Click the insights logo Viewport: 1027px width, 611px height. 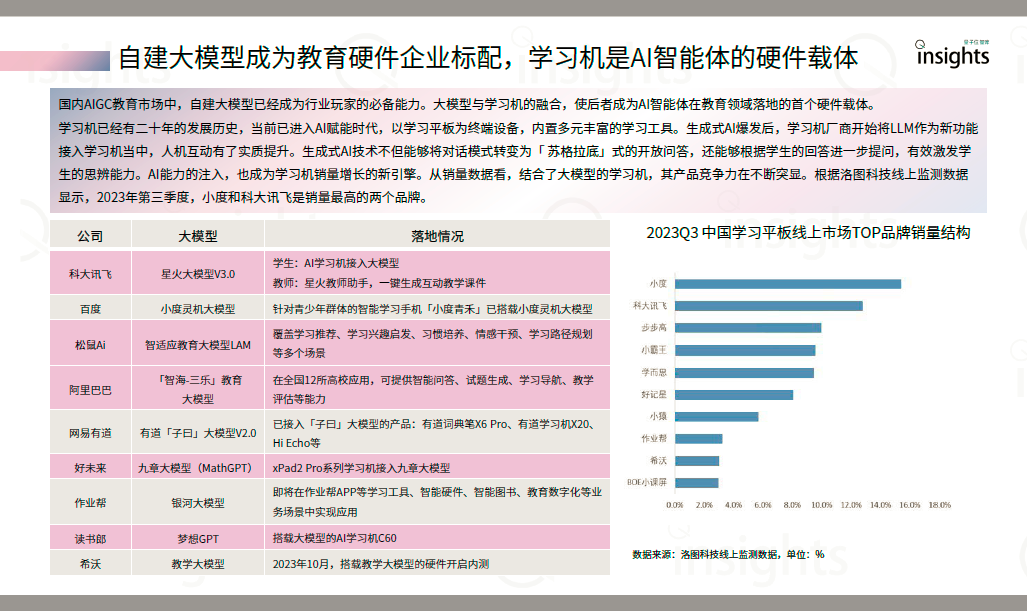(x=952, y=54)
